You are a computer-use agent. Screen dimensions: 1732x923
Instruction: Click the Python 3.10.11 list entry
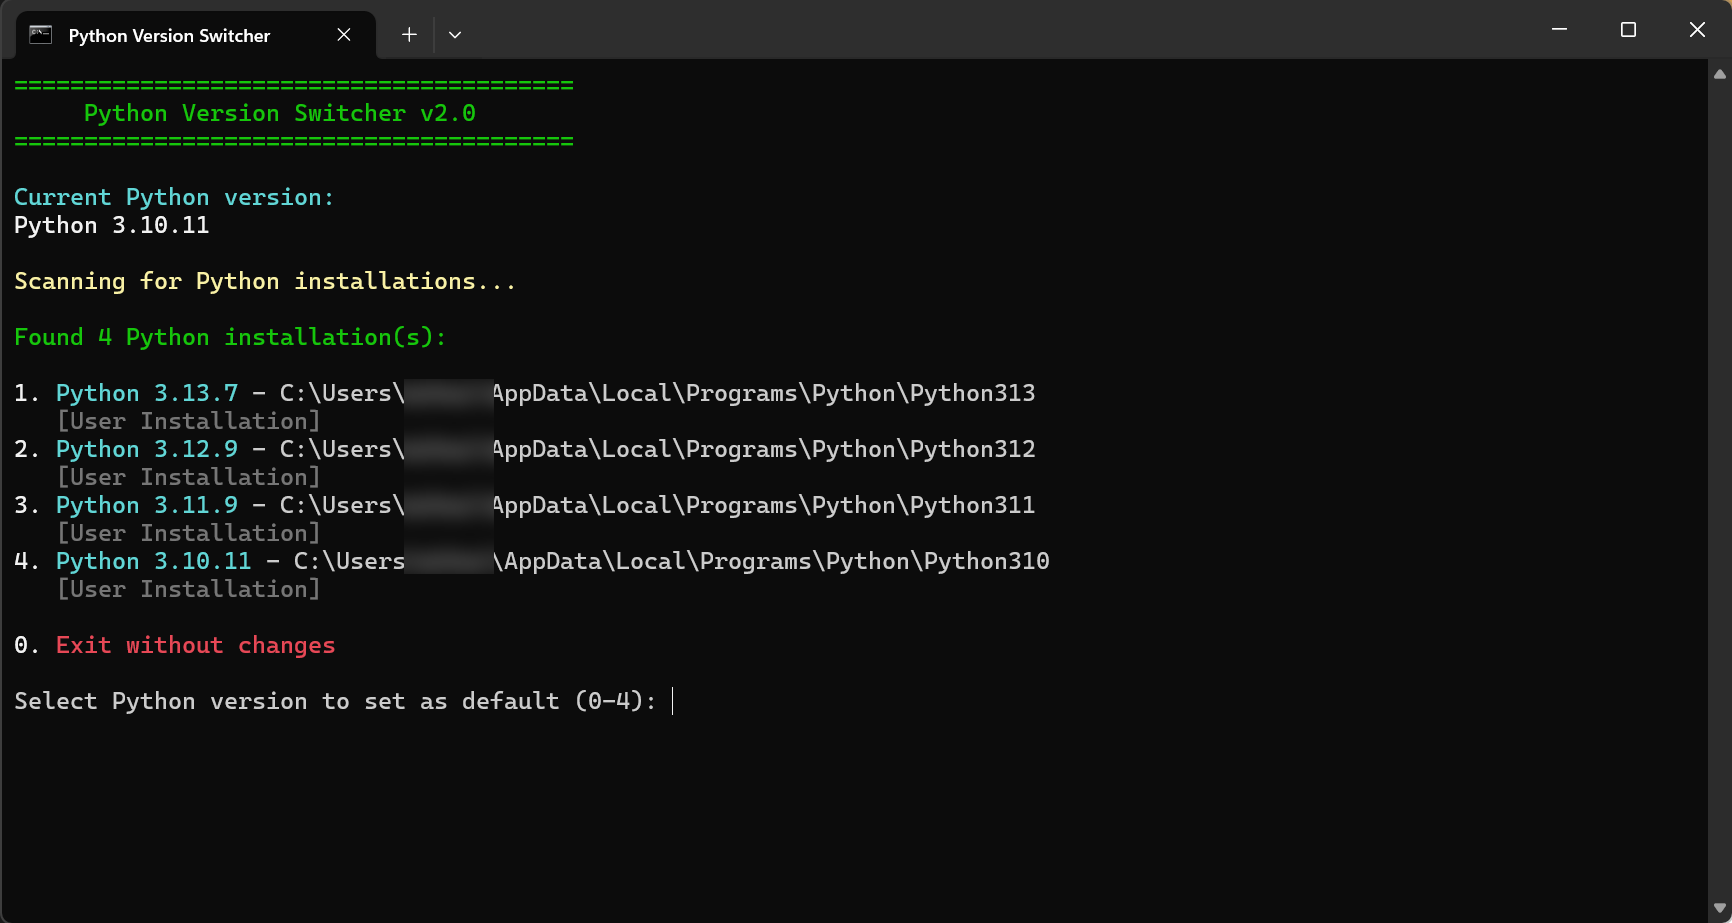153,561
